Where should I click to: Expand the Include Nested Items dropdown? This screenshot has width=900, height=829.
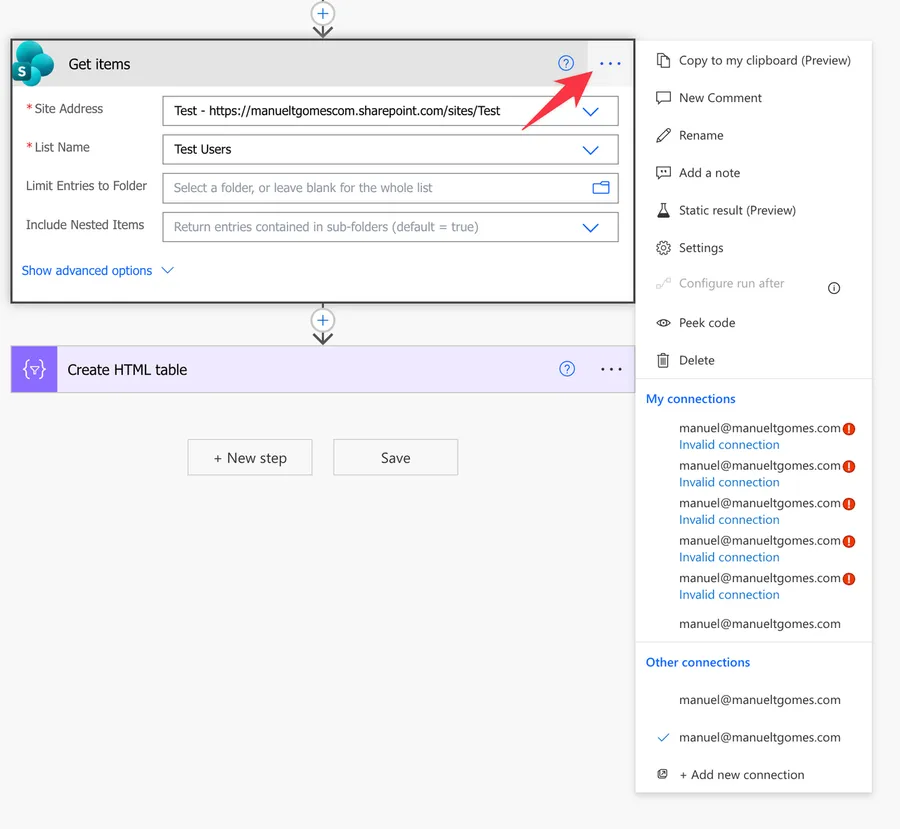(x=591, y=227)
